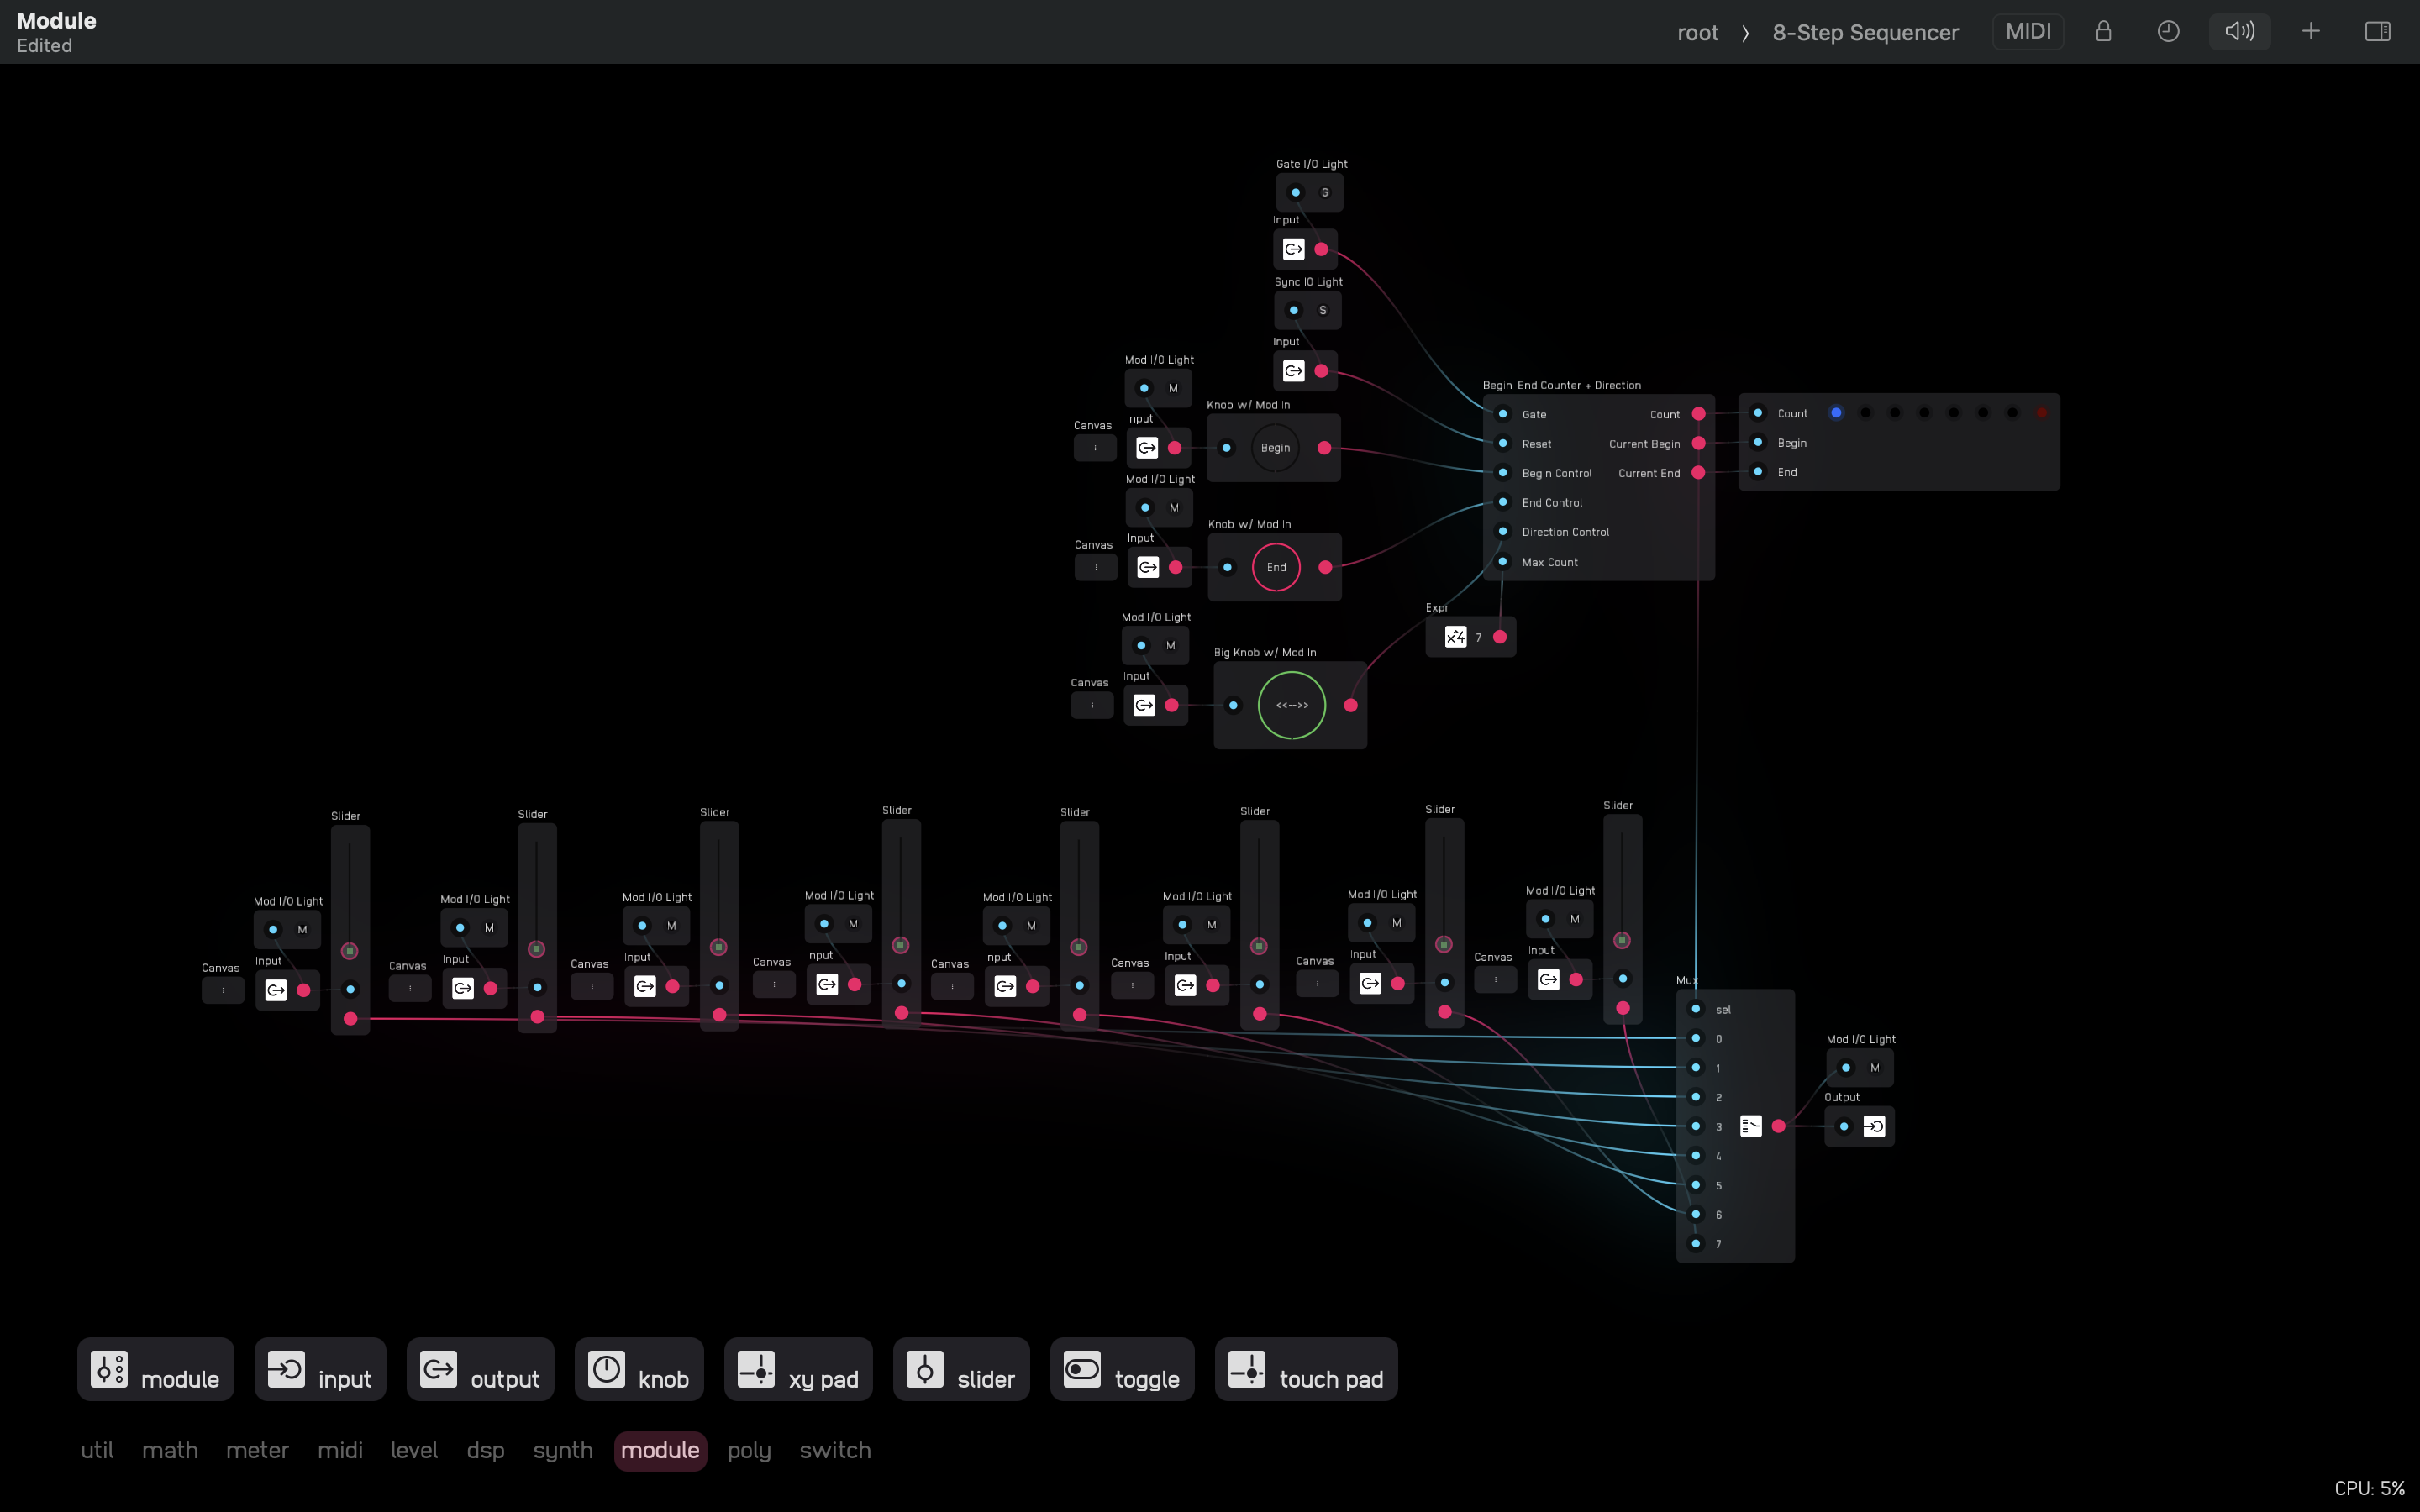Open the math category tab
The image size is (2420, 1512).
click(x=170, y=1450)
